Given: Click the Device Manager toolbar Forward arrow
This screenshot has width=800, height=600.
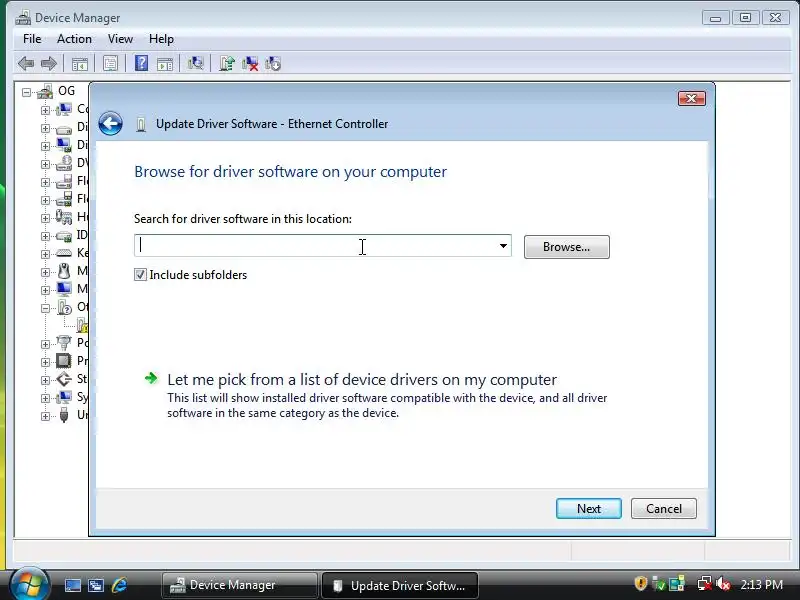Looking at the screenshot, I should click(x=48, y=64).
